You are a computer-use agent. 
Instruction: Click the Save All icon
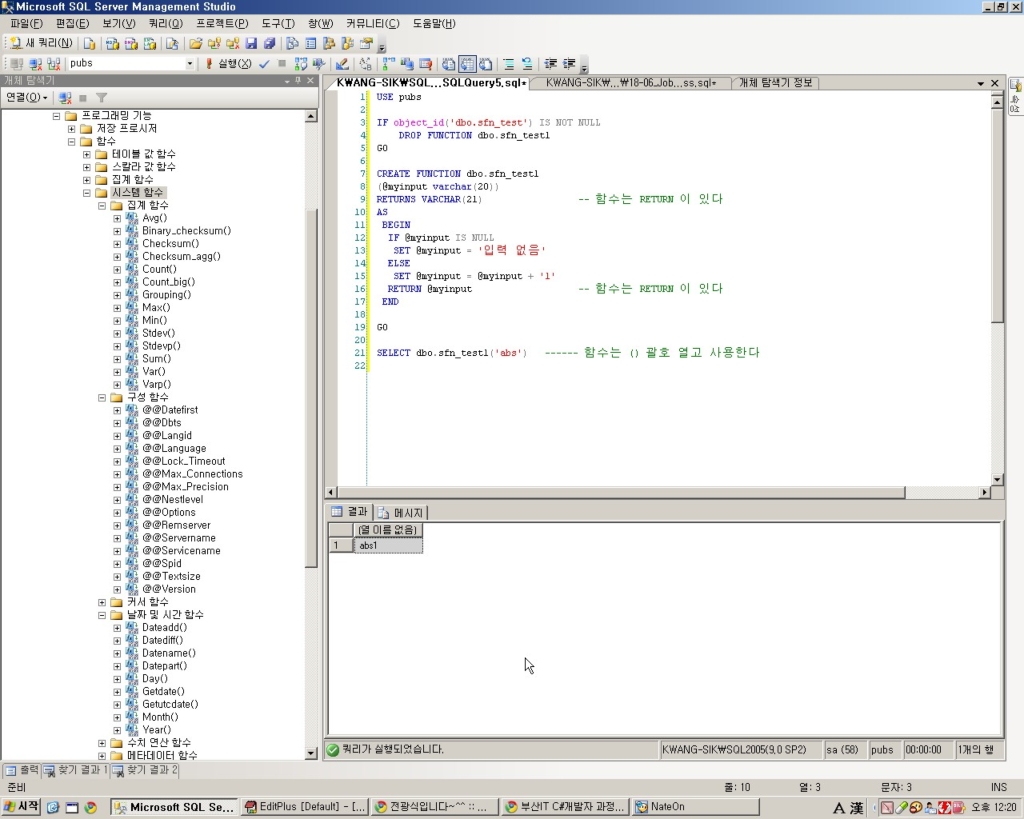(x=269, y=44)
